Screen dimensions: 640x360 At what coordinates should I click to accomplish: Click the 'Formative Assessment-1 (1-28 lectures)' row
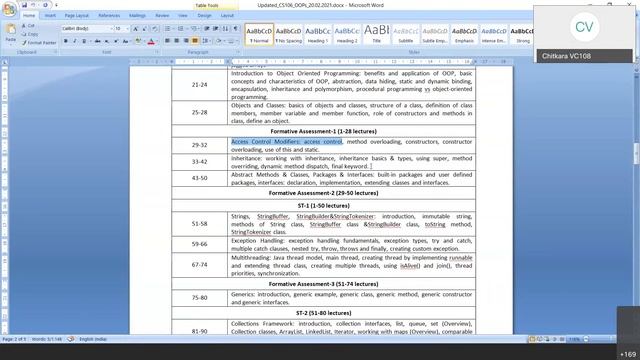pos(323,131)
